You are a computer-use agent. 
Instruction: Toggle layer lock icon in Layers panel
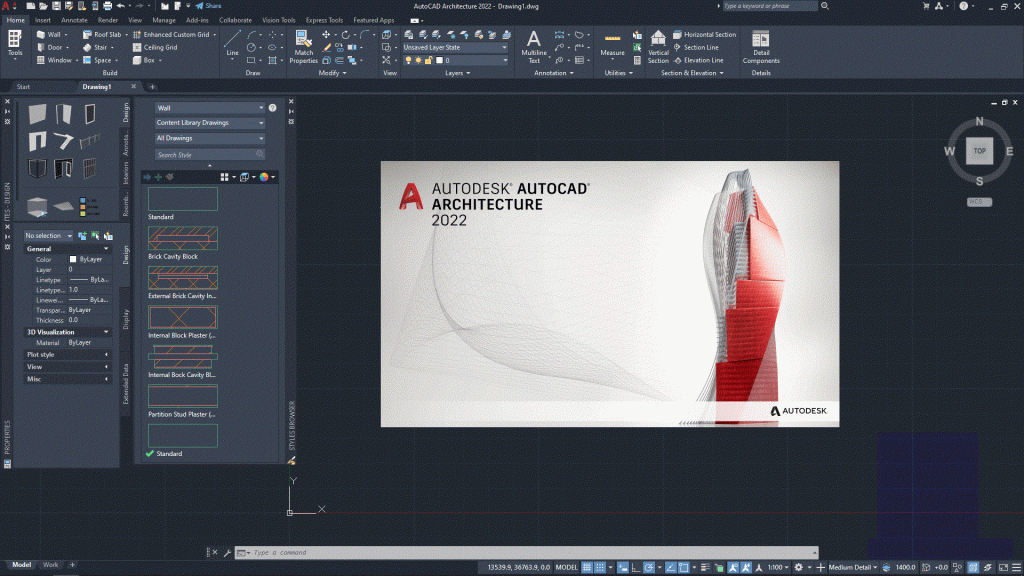[x=428, y=60]
